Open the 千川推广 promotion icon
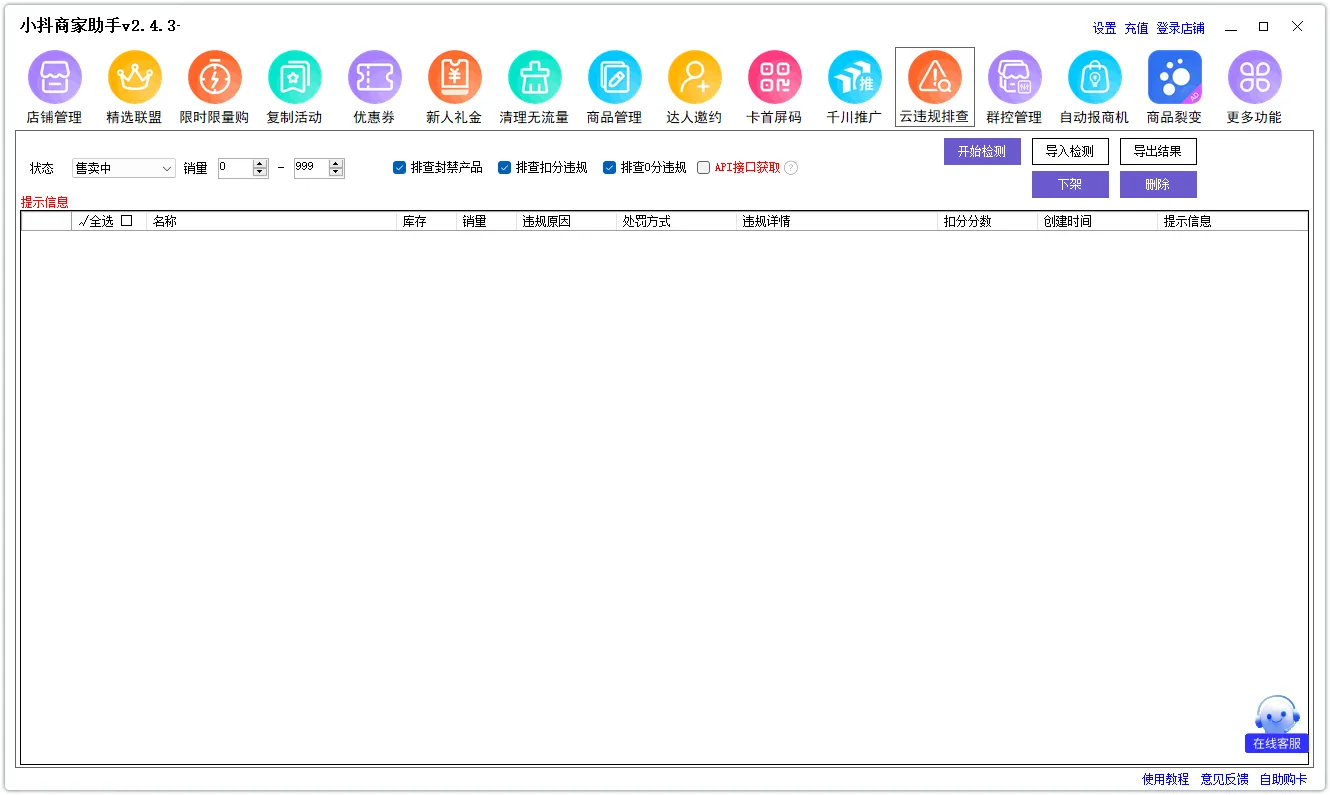 pos(854,78)
